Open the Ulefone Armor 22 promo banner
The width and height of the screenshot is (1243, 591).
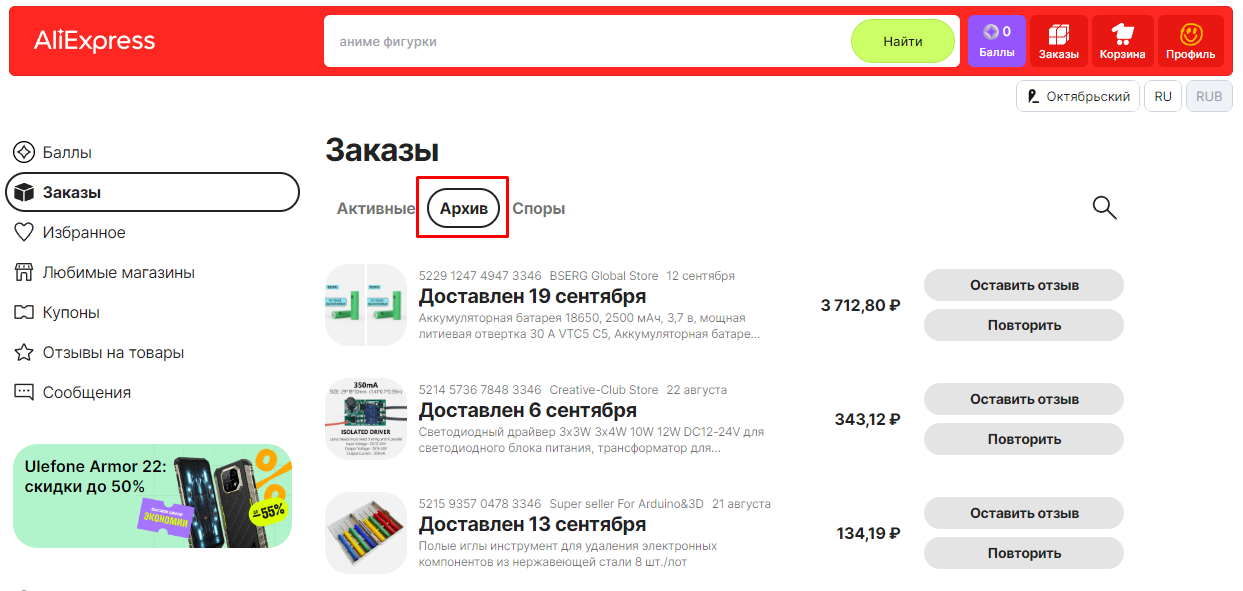click(x=152, y=496)
